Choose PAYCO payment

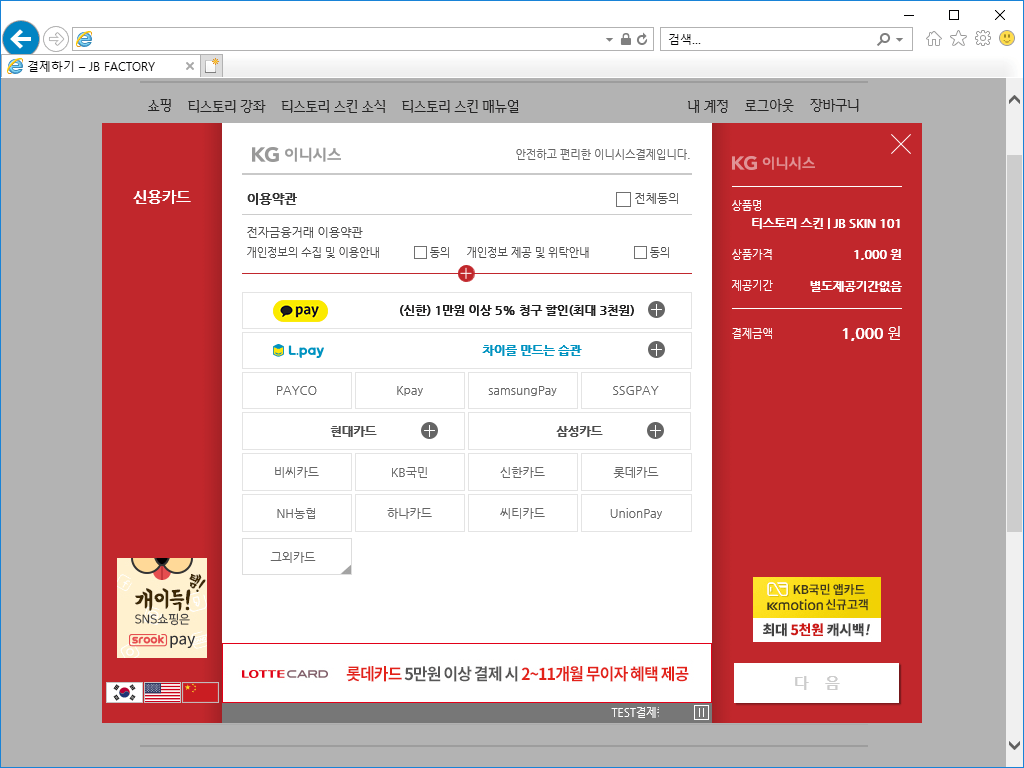pyautogui.click(x=296, y=391)
